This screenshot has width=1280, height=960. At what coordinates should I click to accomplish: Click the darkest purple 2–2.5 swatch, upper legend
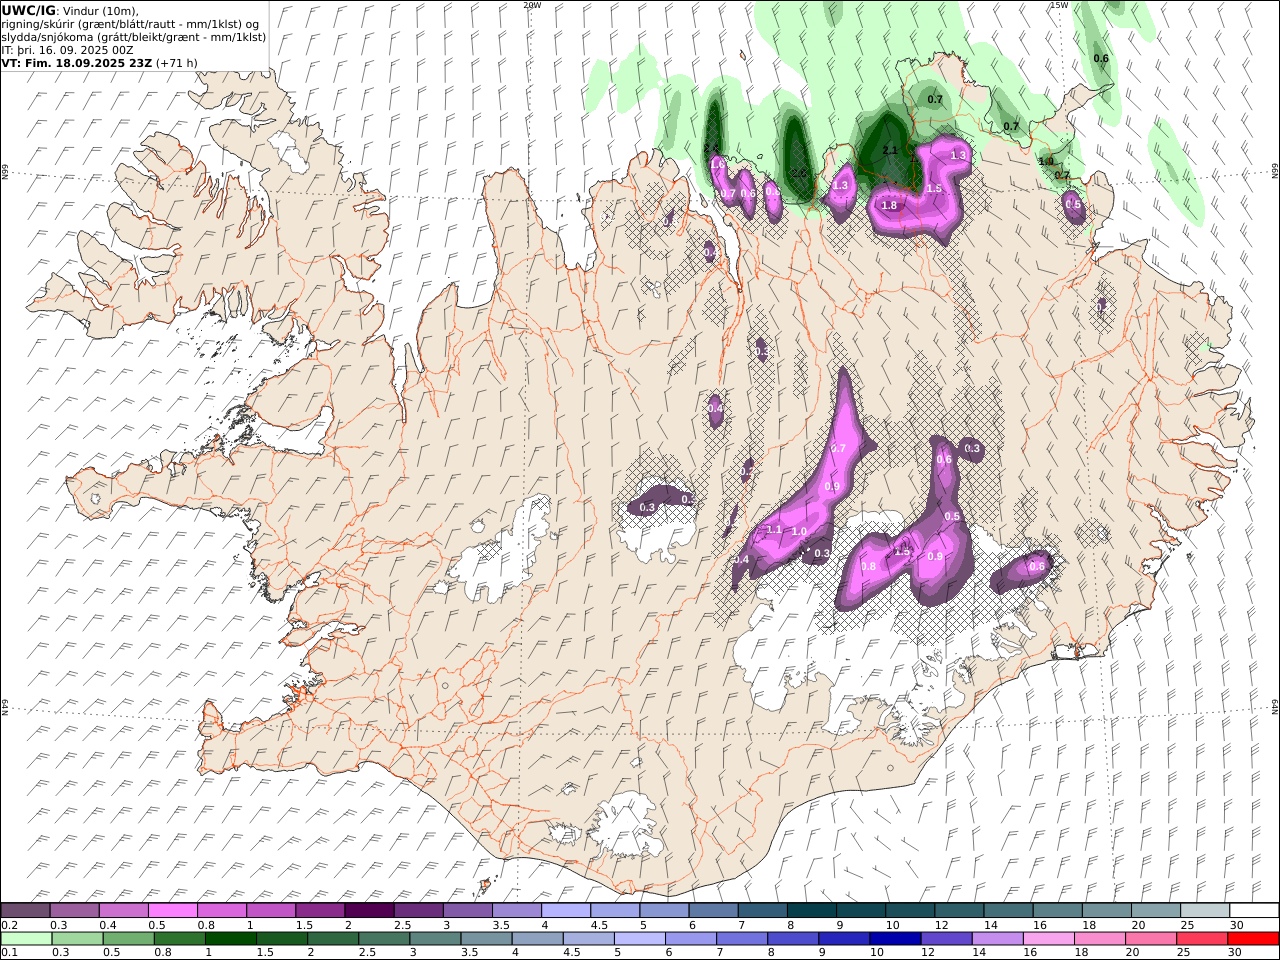(370, 910)
